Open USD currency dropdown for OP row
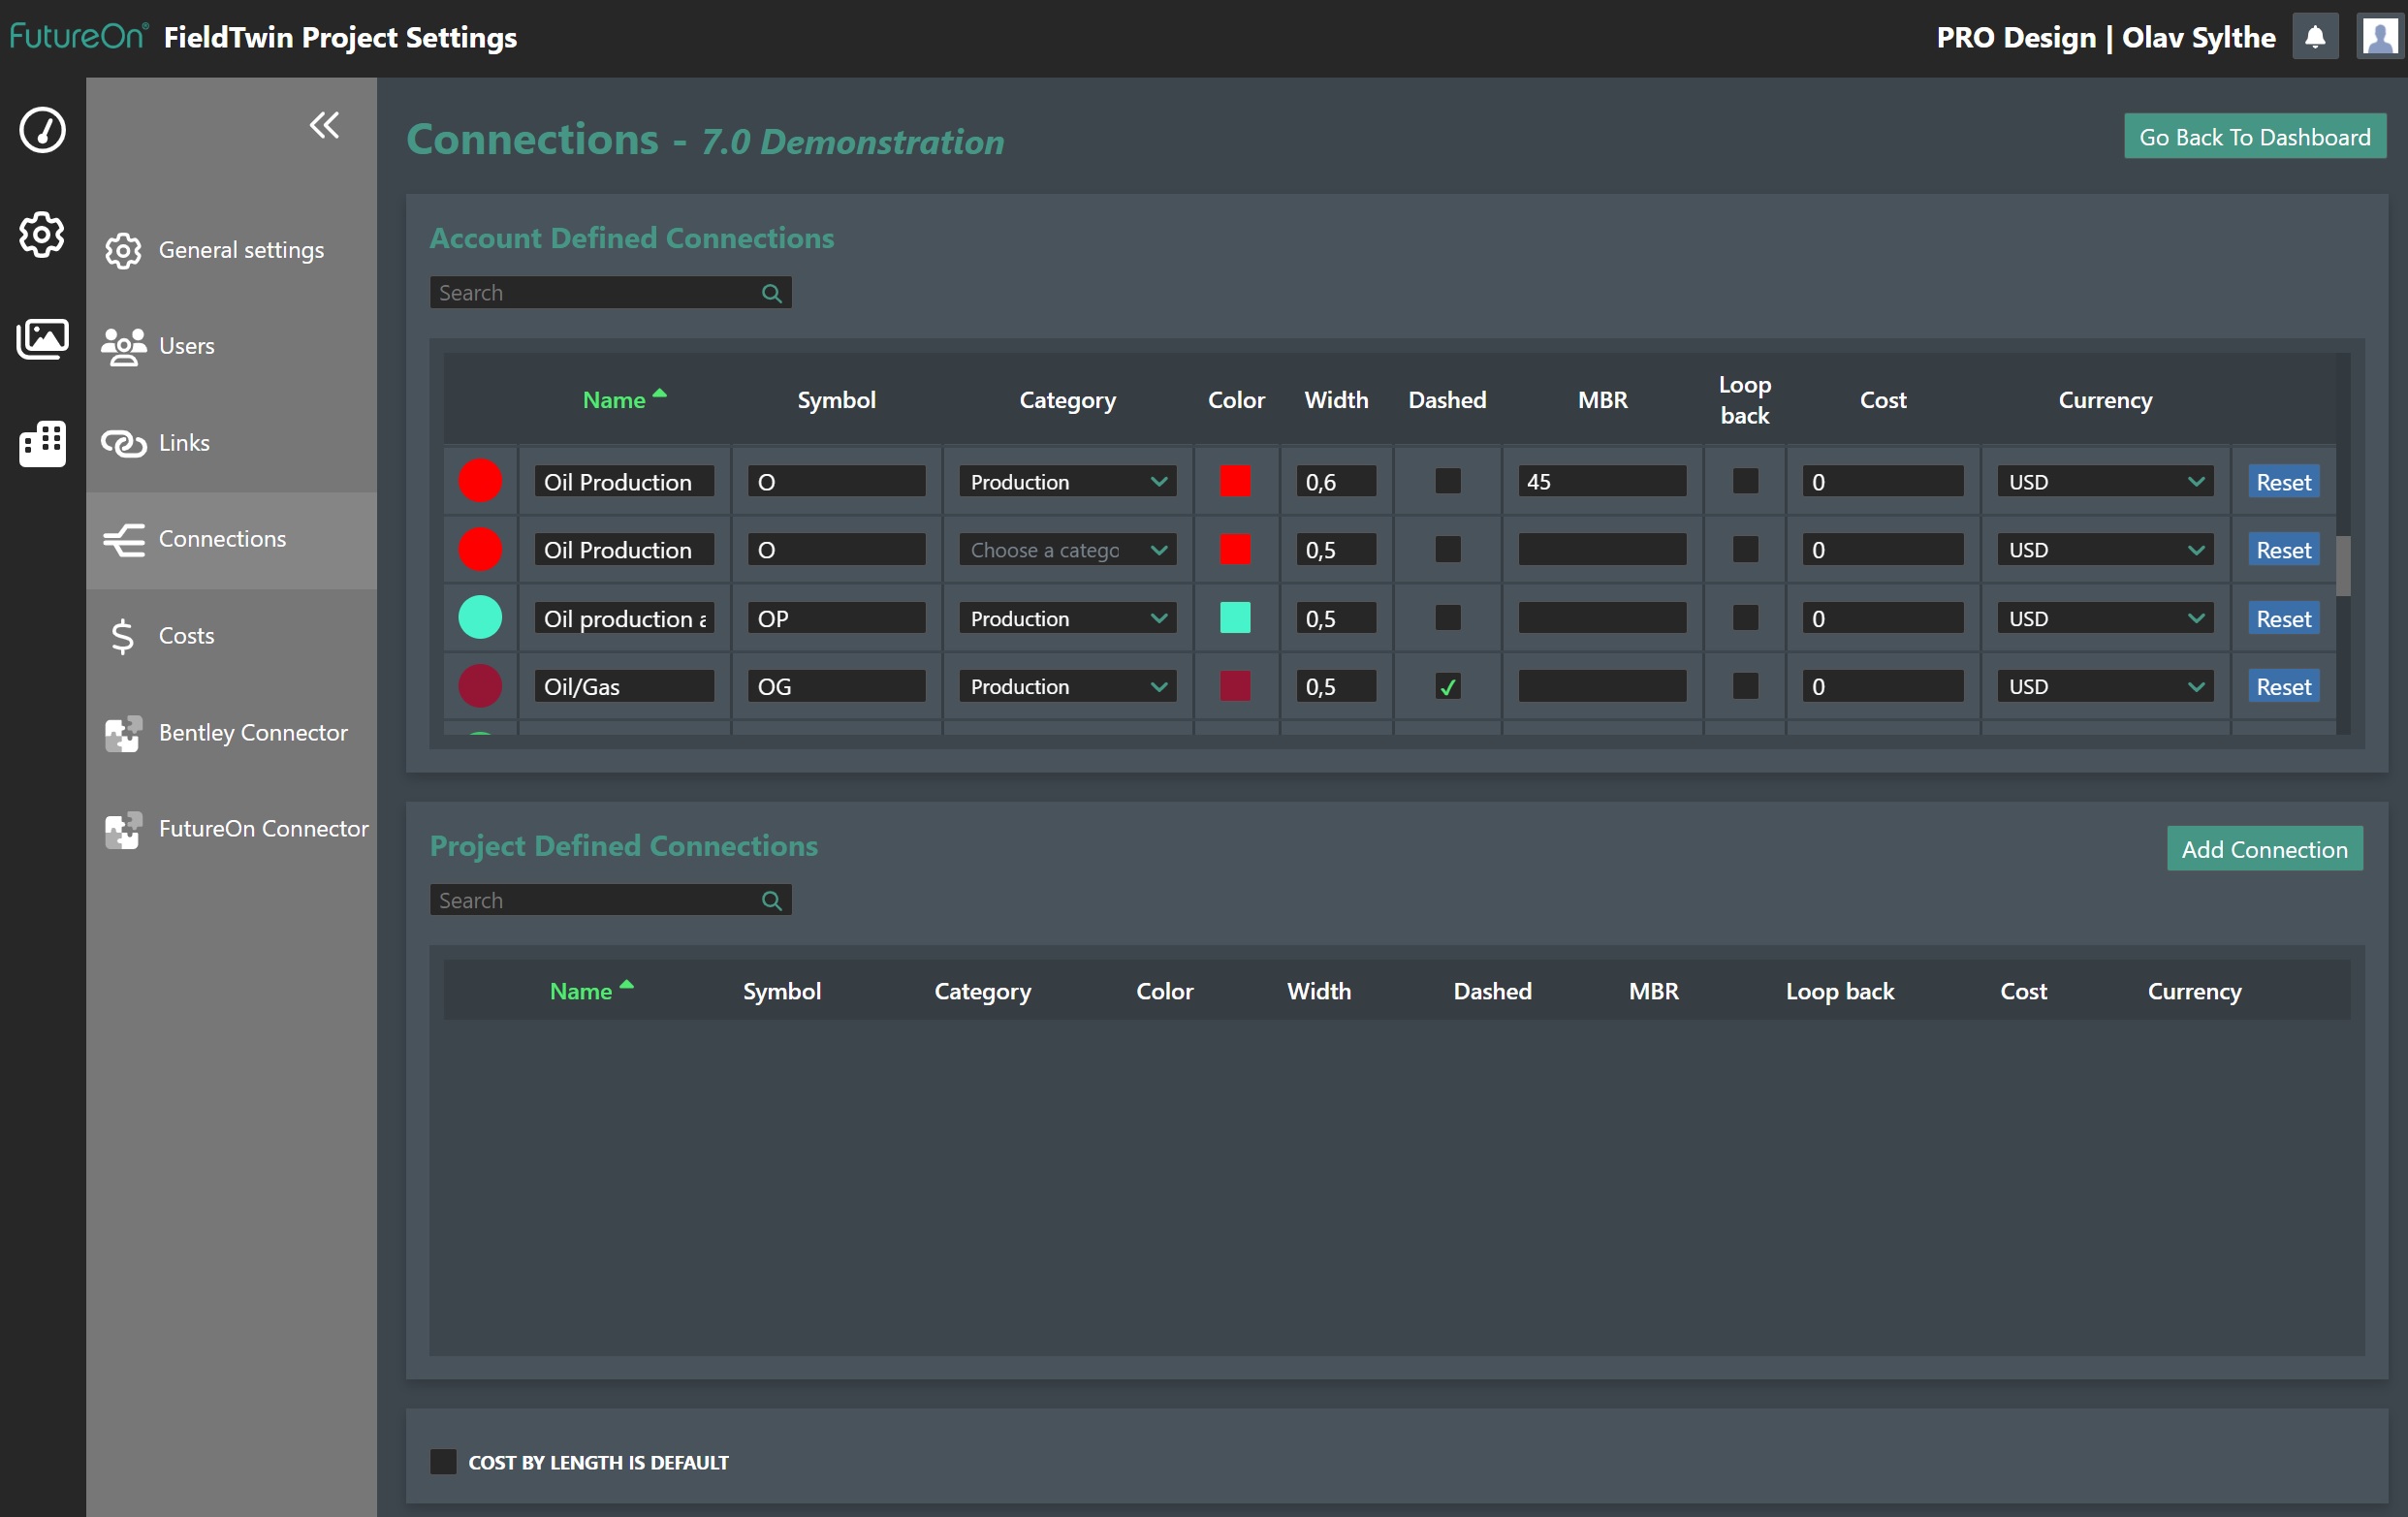Image resolution: width=2408 pixels, height=1517 pixels. coord(2105,617)
